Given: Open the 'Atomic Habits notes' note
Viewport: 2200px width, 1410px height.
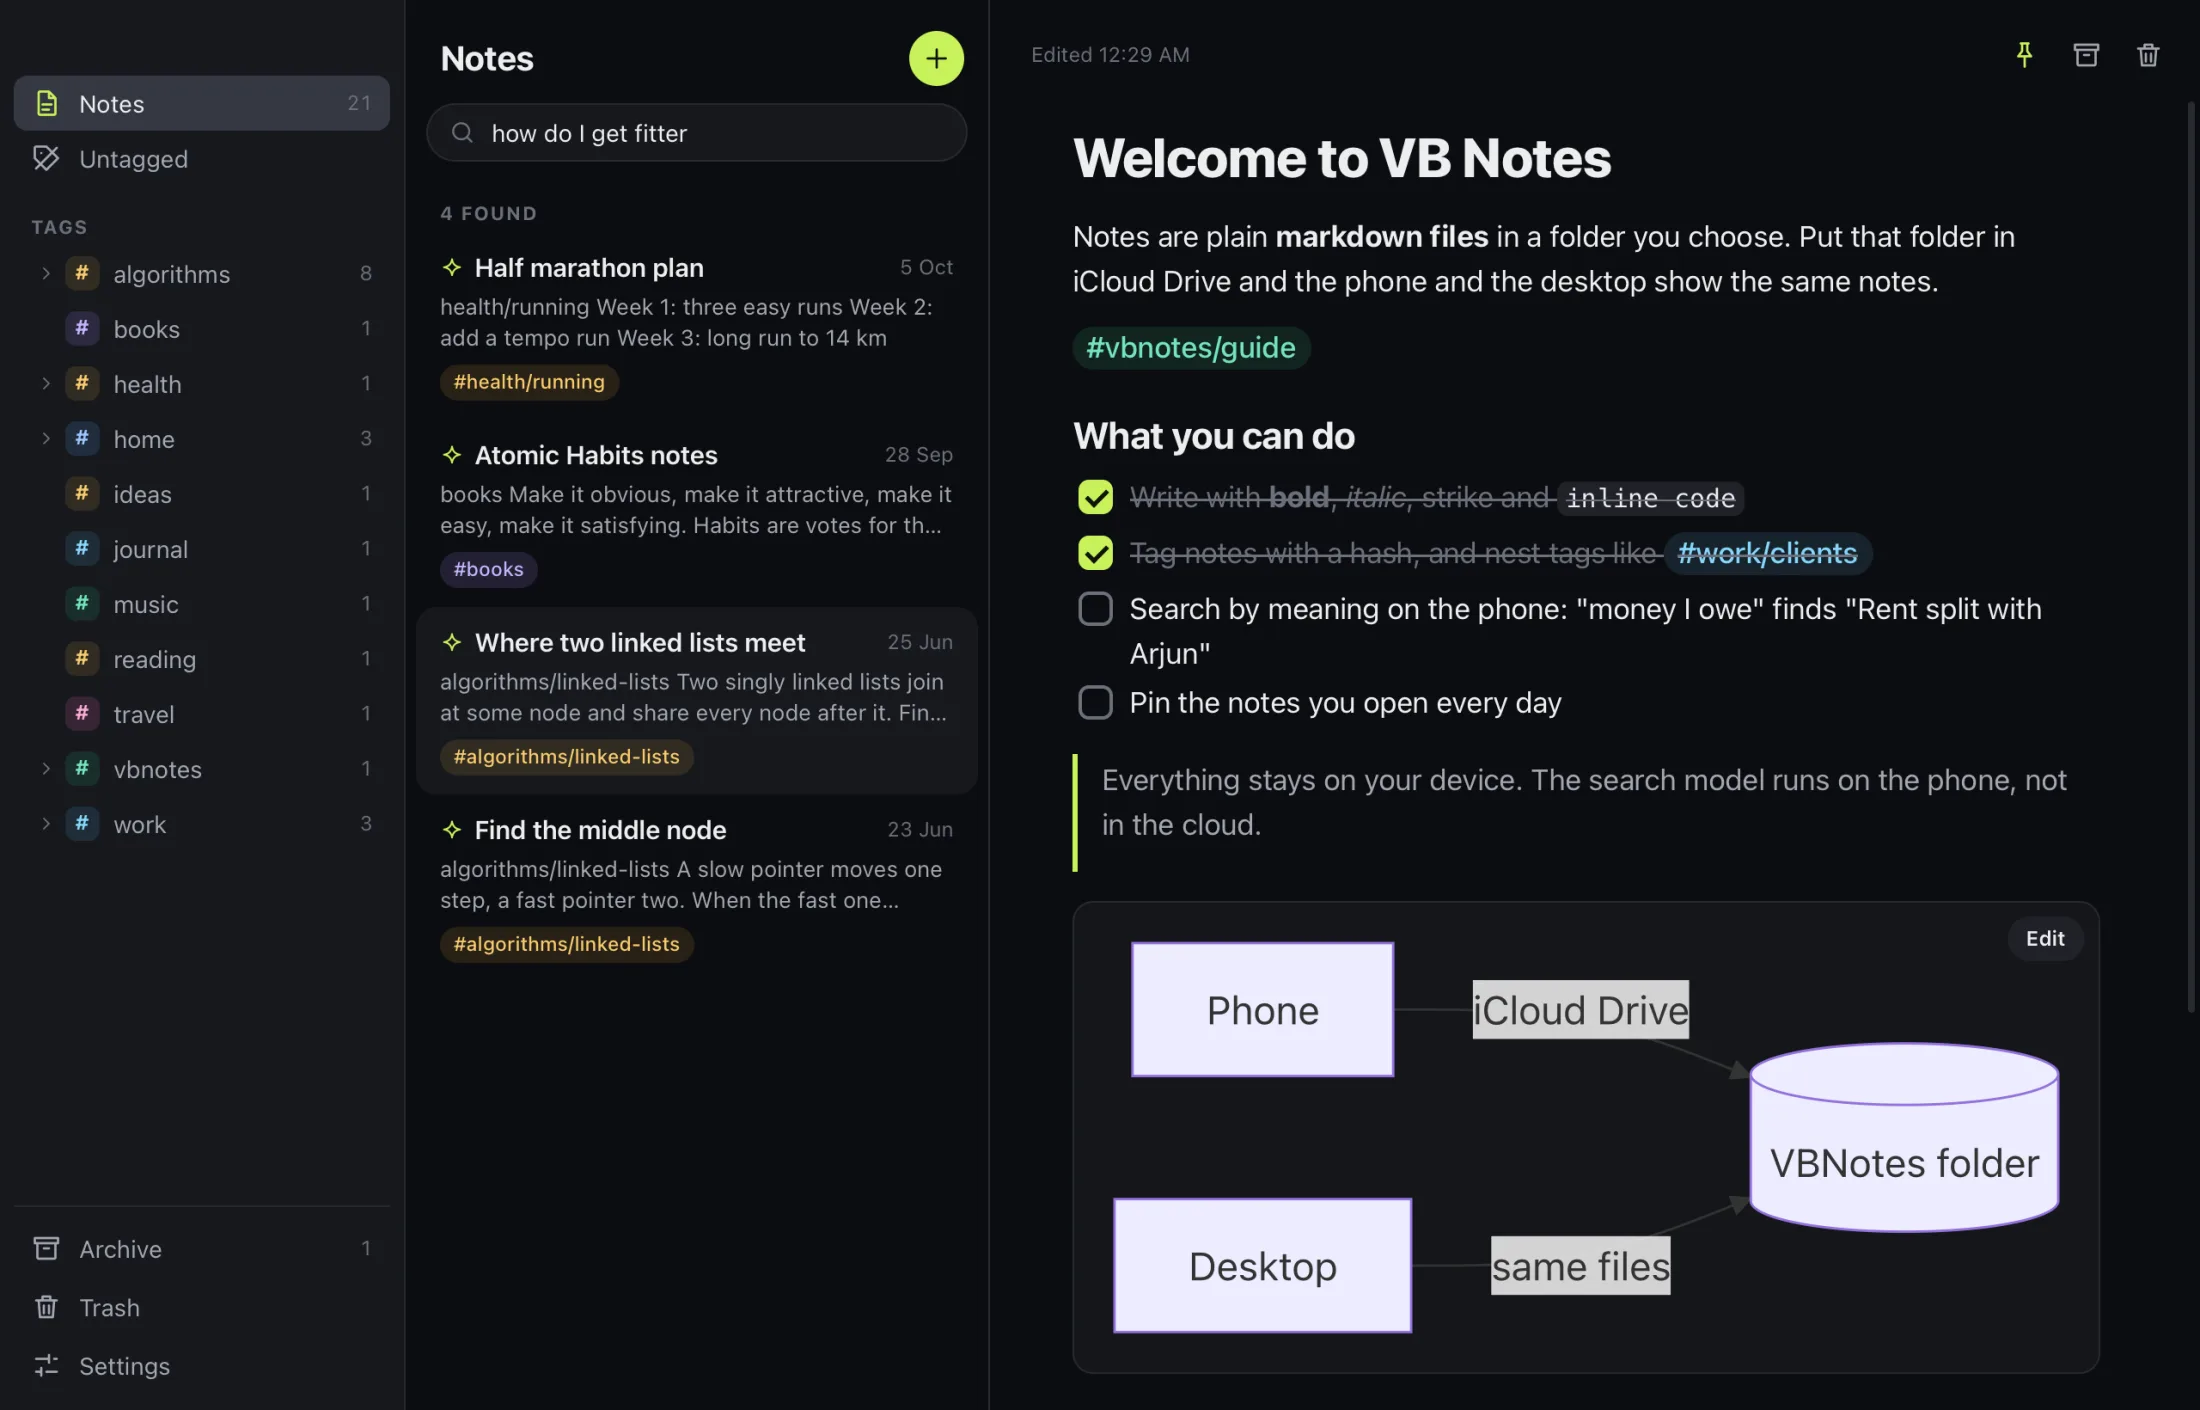Looking at the screenshot, I should click(x=696, y=513).
